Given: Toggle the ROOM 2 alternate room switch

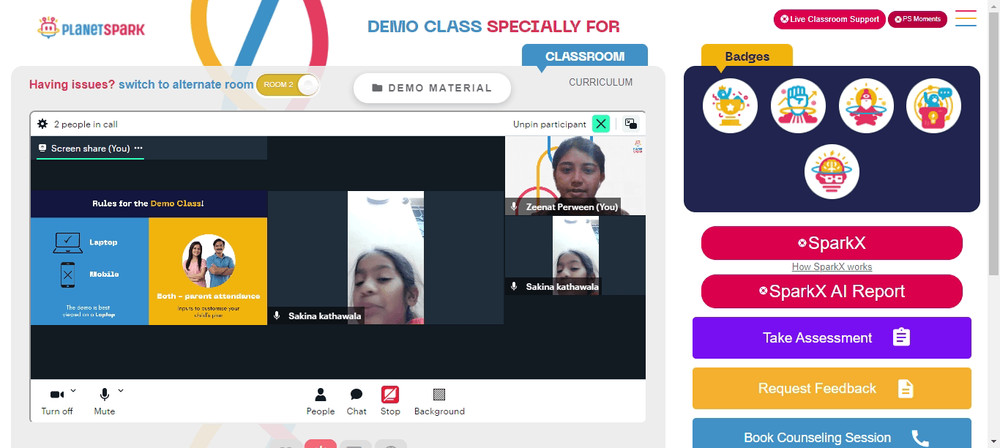Looking at the screenshot, I should click(288, 85).
